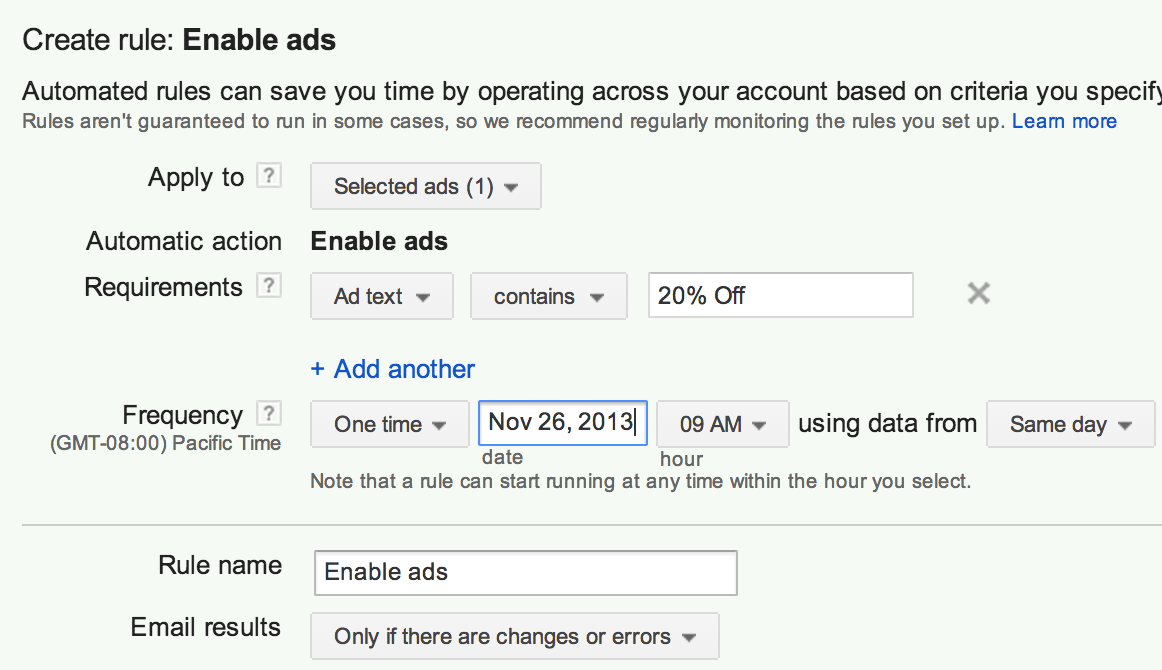This screenshot has width=1162, height=670.
Task: Click the help icon beside Requirements
Action: (x=269, y=285)
